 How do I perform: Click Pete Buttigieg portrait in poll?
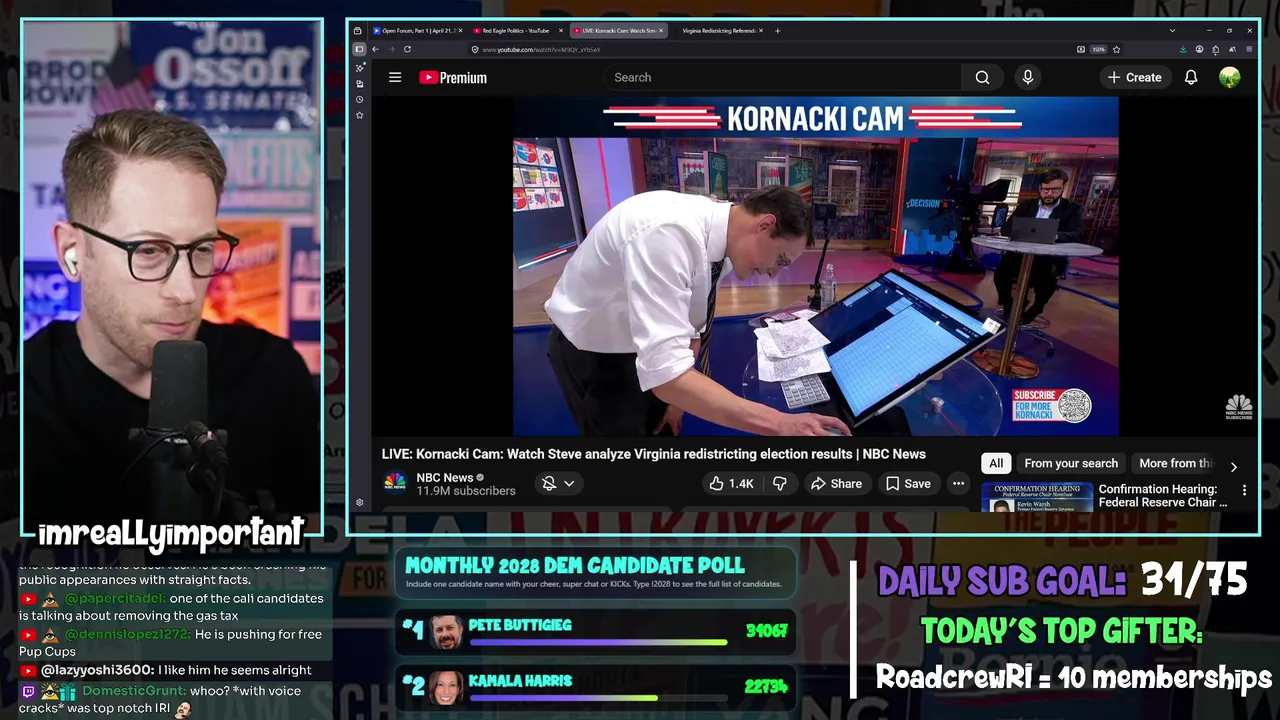tap(447, 632)
